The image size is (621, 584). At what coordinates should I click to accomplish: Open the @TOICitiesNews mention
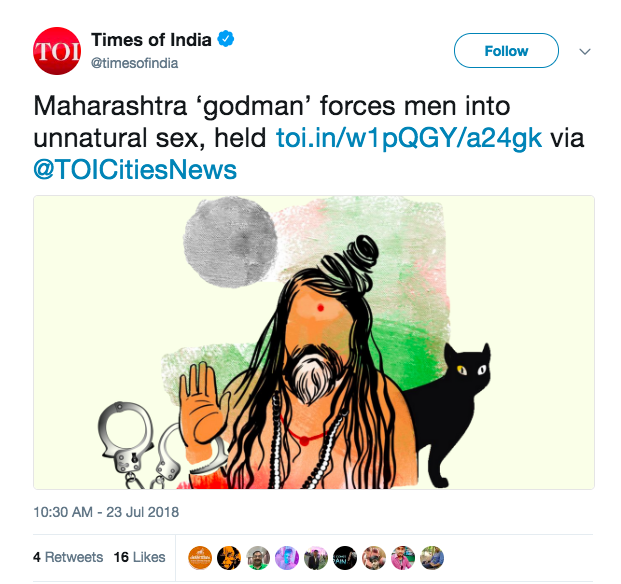(135, 169)
